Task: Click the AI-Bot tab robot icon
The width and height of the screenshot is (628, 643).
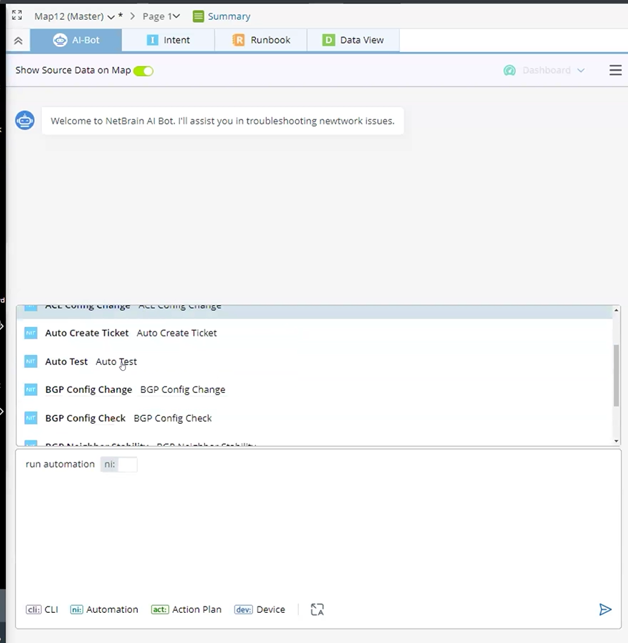Action: click(x=60, y=40)
